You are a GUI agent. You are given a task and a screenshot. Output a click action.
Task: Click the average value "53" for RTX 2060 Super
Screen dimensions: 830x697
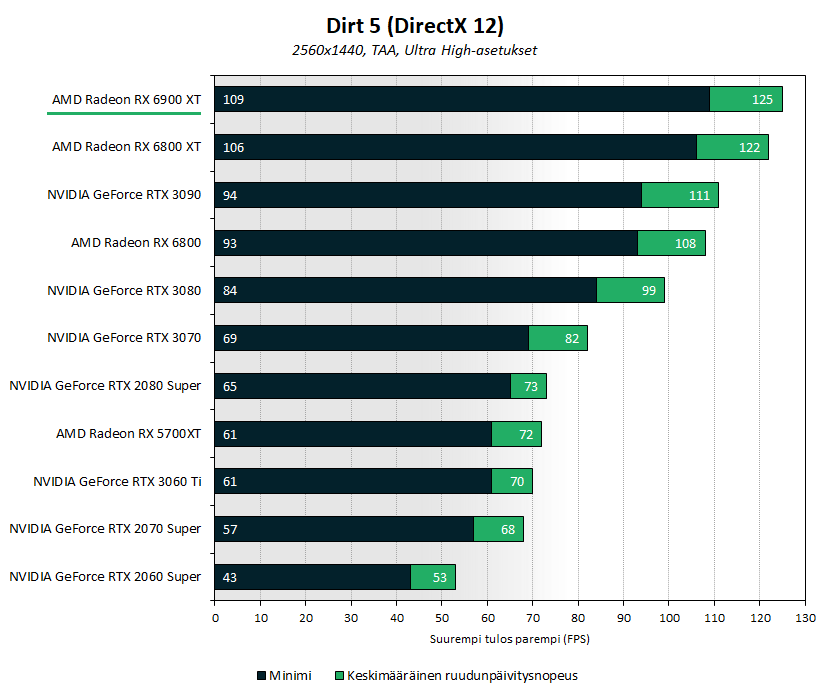(440, 577)
